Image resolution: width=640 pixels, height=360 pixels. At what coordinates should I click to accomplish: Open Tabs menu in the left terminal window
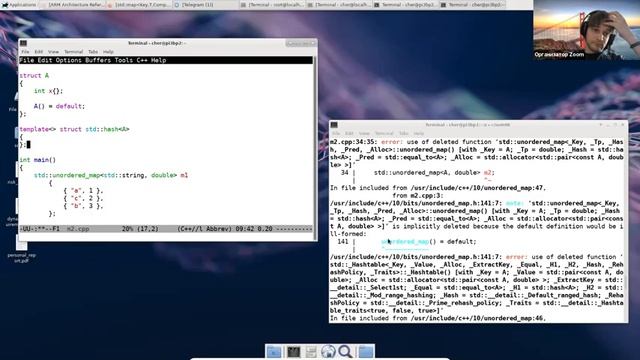click(93, 52)
